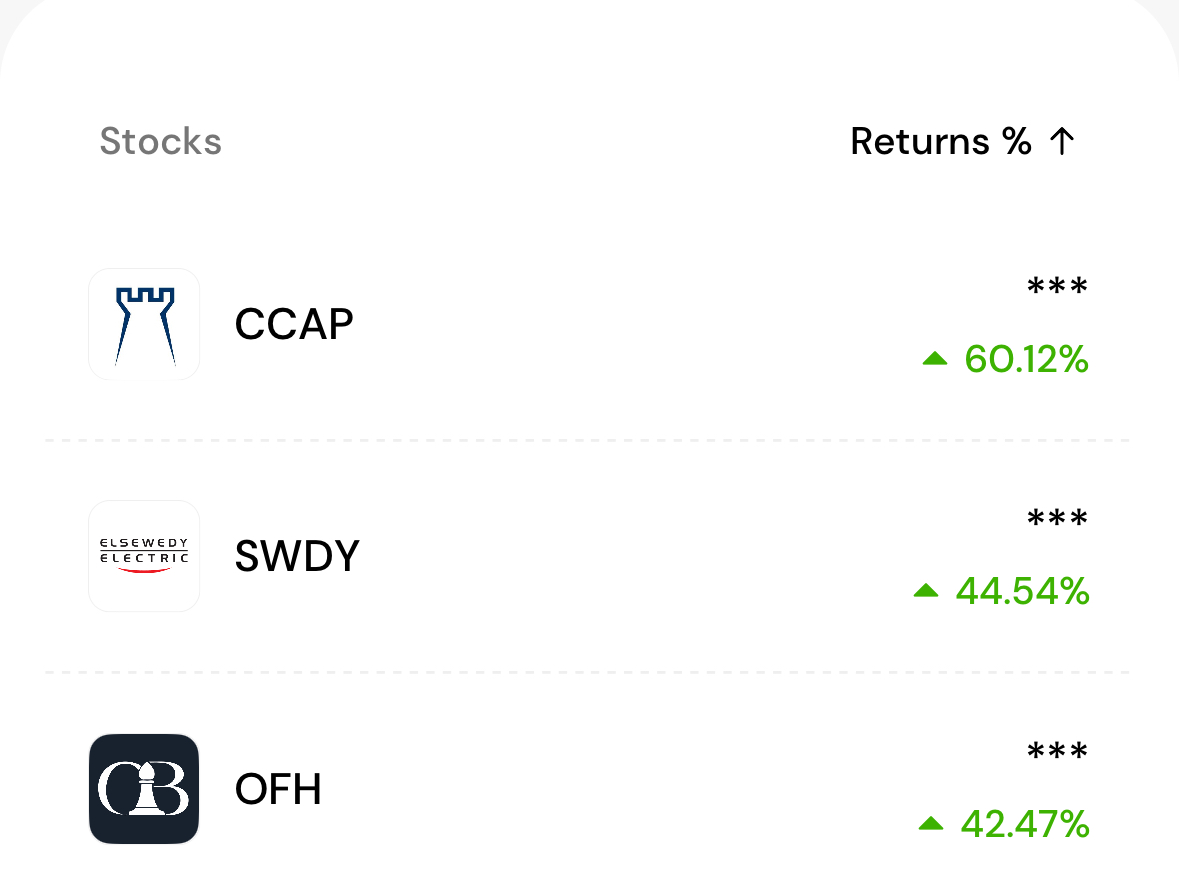Reveal hidden value asterisks for SWDY
The height and width of the screenshot is (890, 1179).
[x=1057, y=519]
